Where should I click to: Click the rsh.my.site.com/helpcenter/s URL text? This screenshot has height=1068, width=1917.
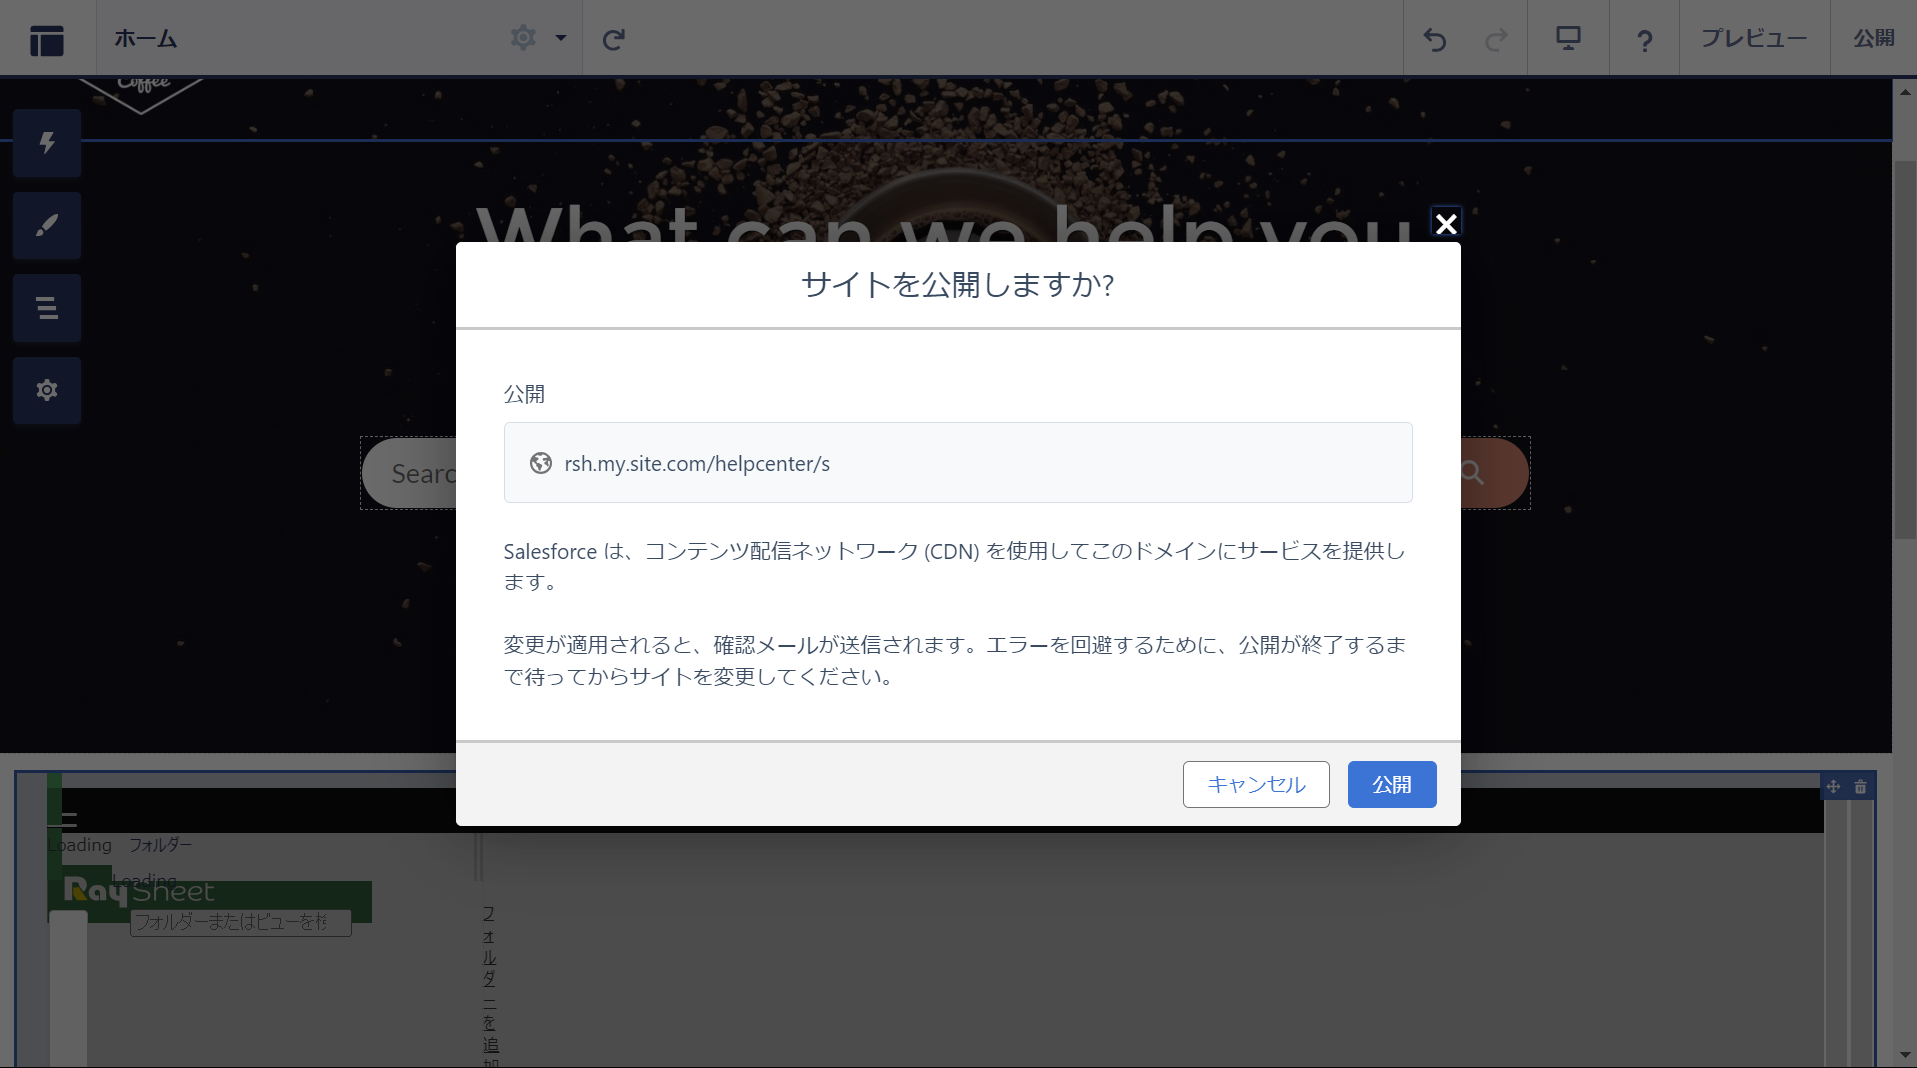(x=697, y=463)
